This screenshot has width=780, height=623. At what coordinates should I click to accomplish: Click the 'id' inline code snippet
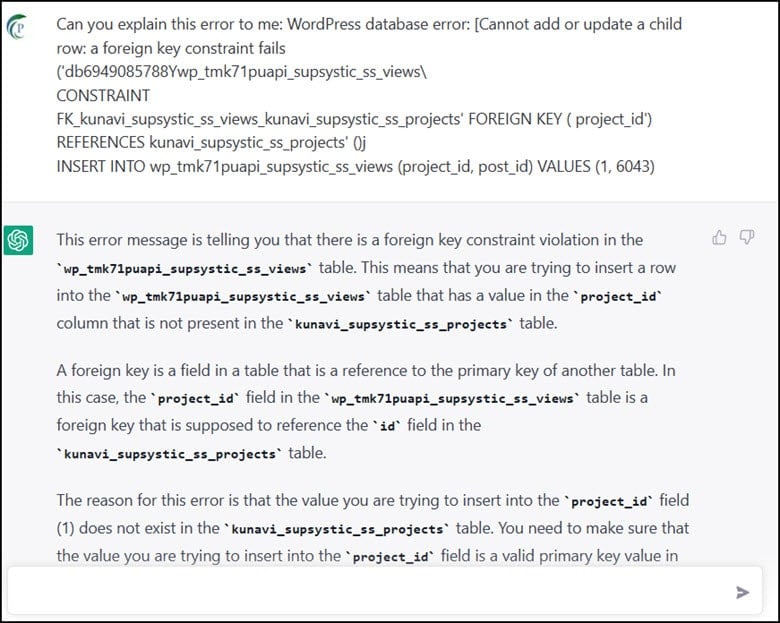coord(387,426)
